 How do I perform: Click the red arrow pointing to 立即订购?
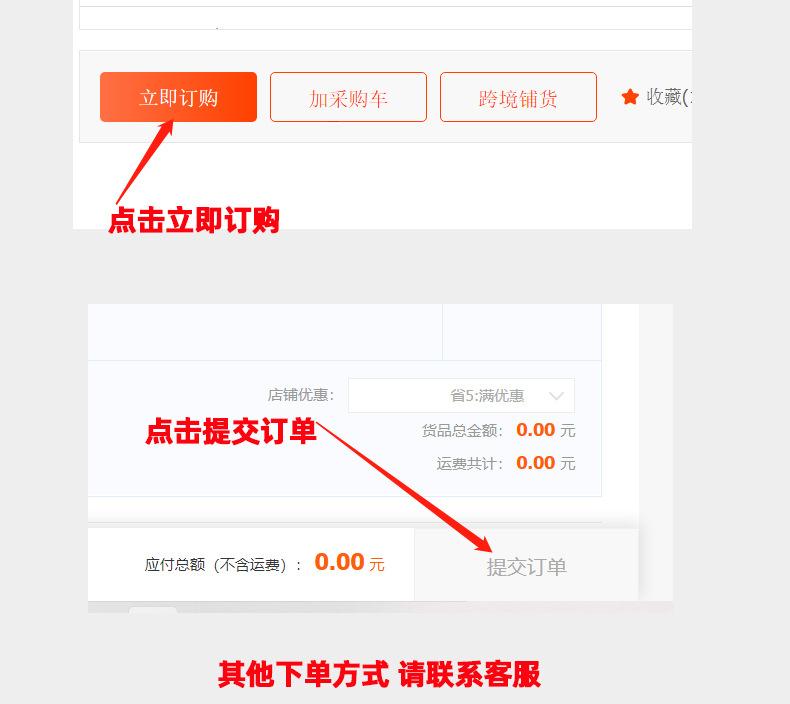tap(144, 163)
